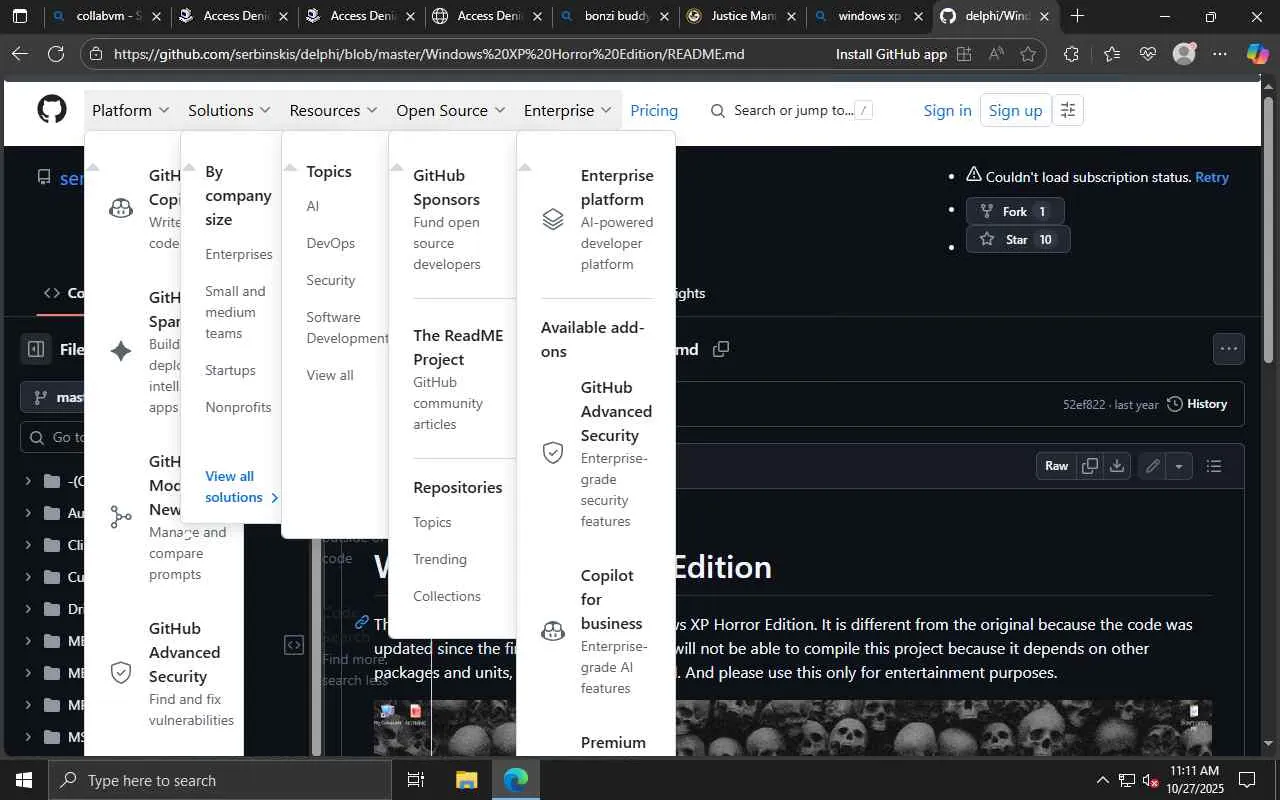Viewport: 1280px width, 800px height.
Task: Click the Windows taskbar search box
Action: [219, 780]
